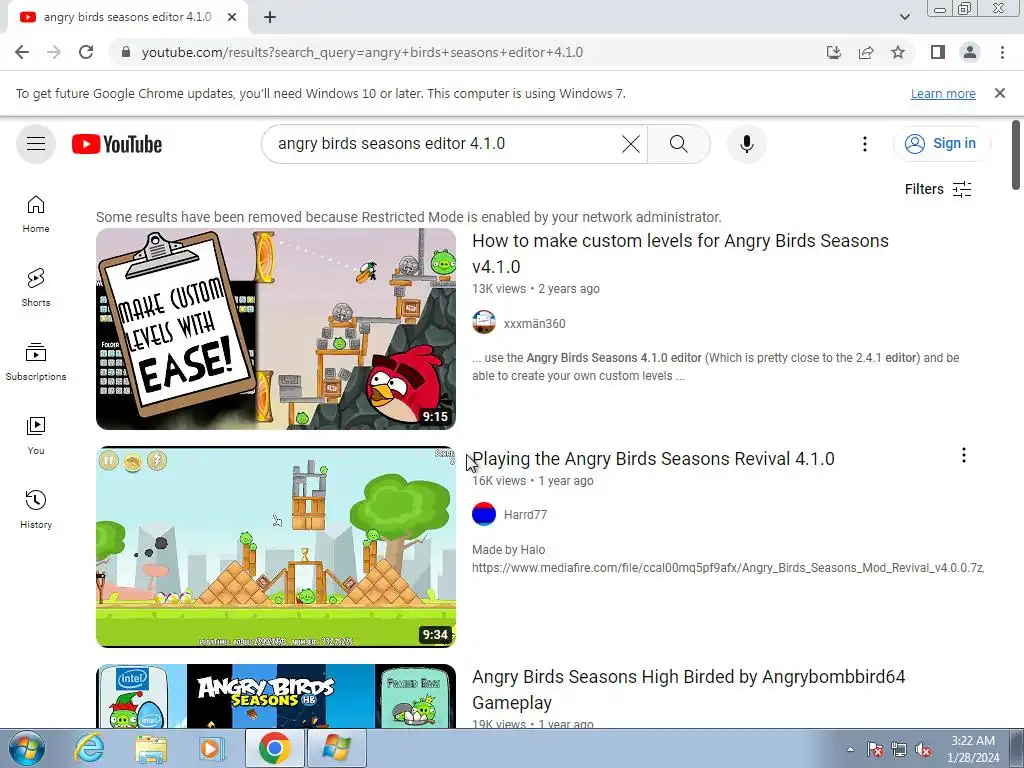Open the Home sidebar item
This screenshot has width=1024, height=768.
coord(36,214)
